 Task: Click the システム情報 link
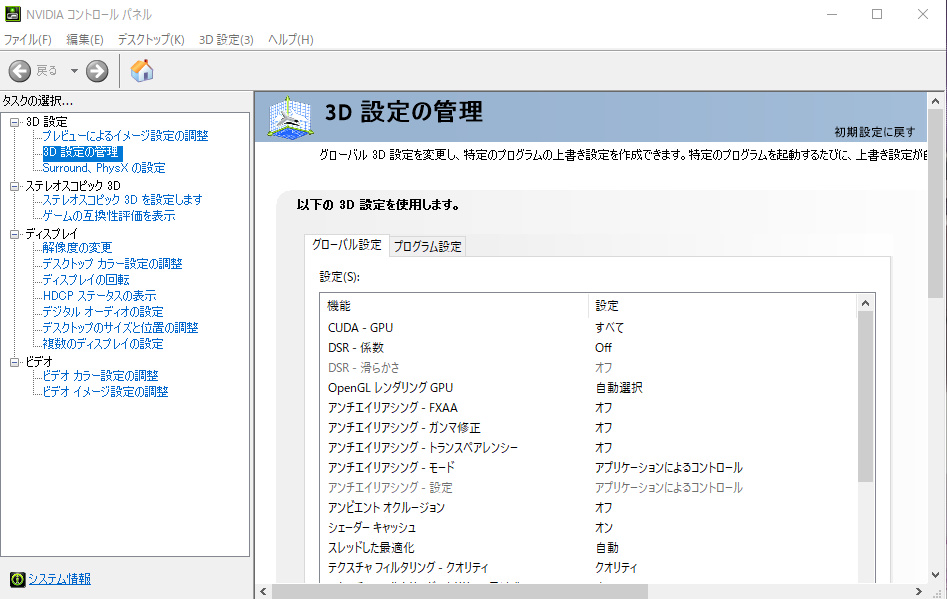point(60,579)
